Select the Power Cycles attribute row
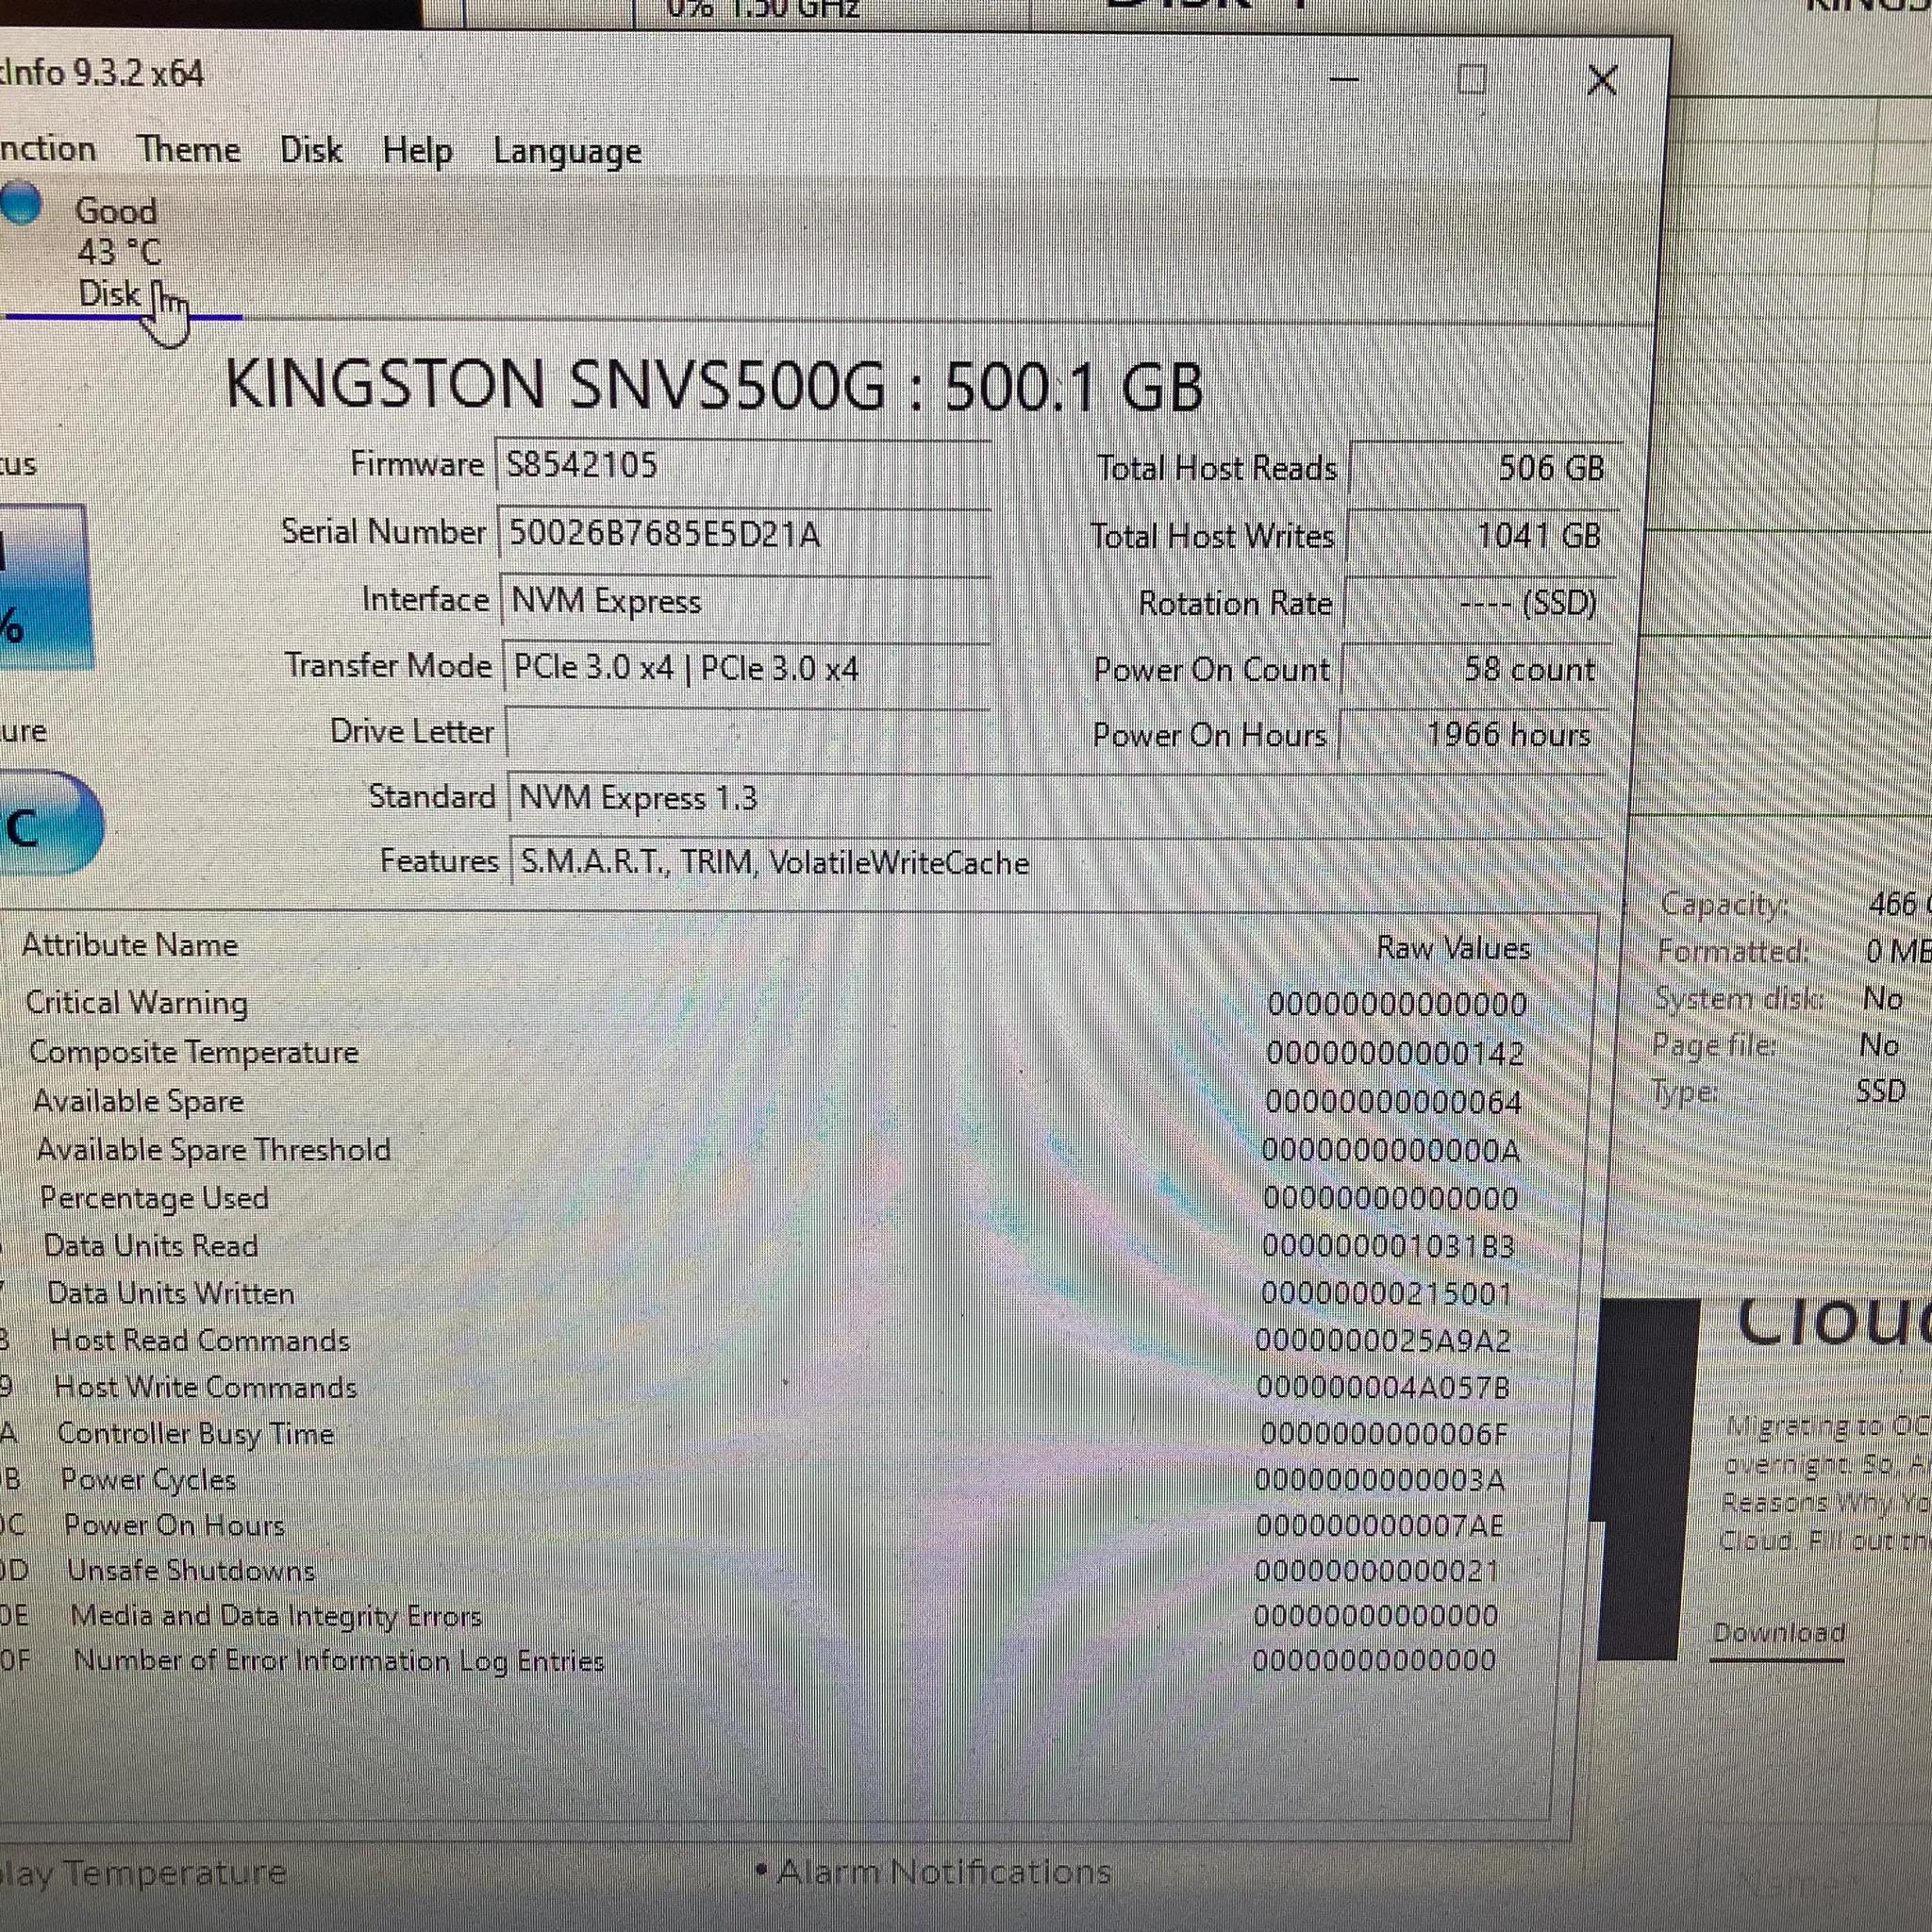This screenshot has height=1932, width=1932. 775,1480
